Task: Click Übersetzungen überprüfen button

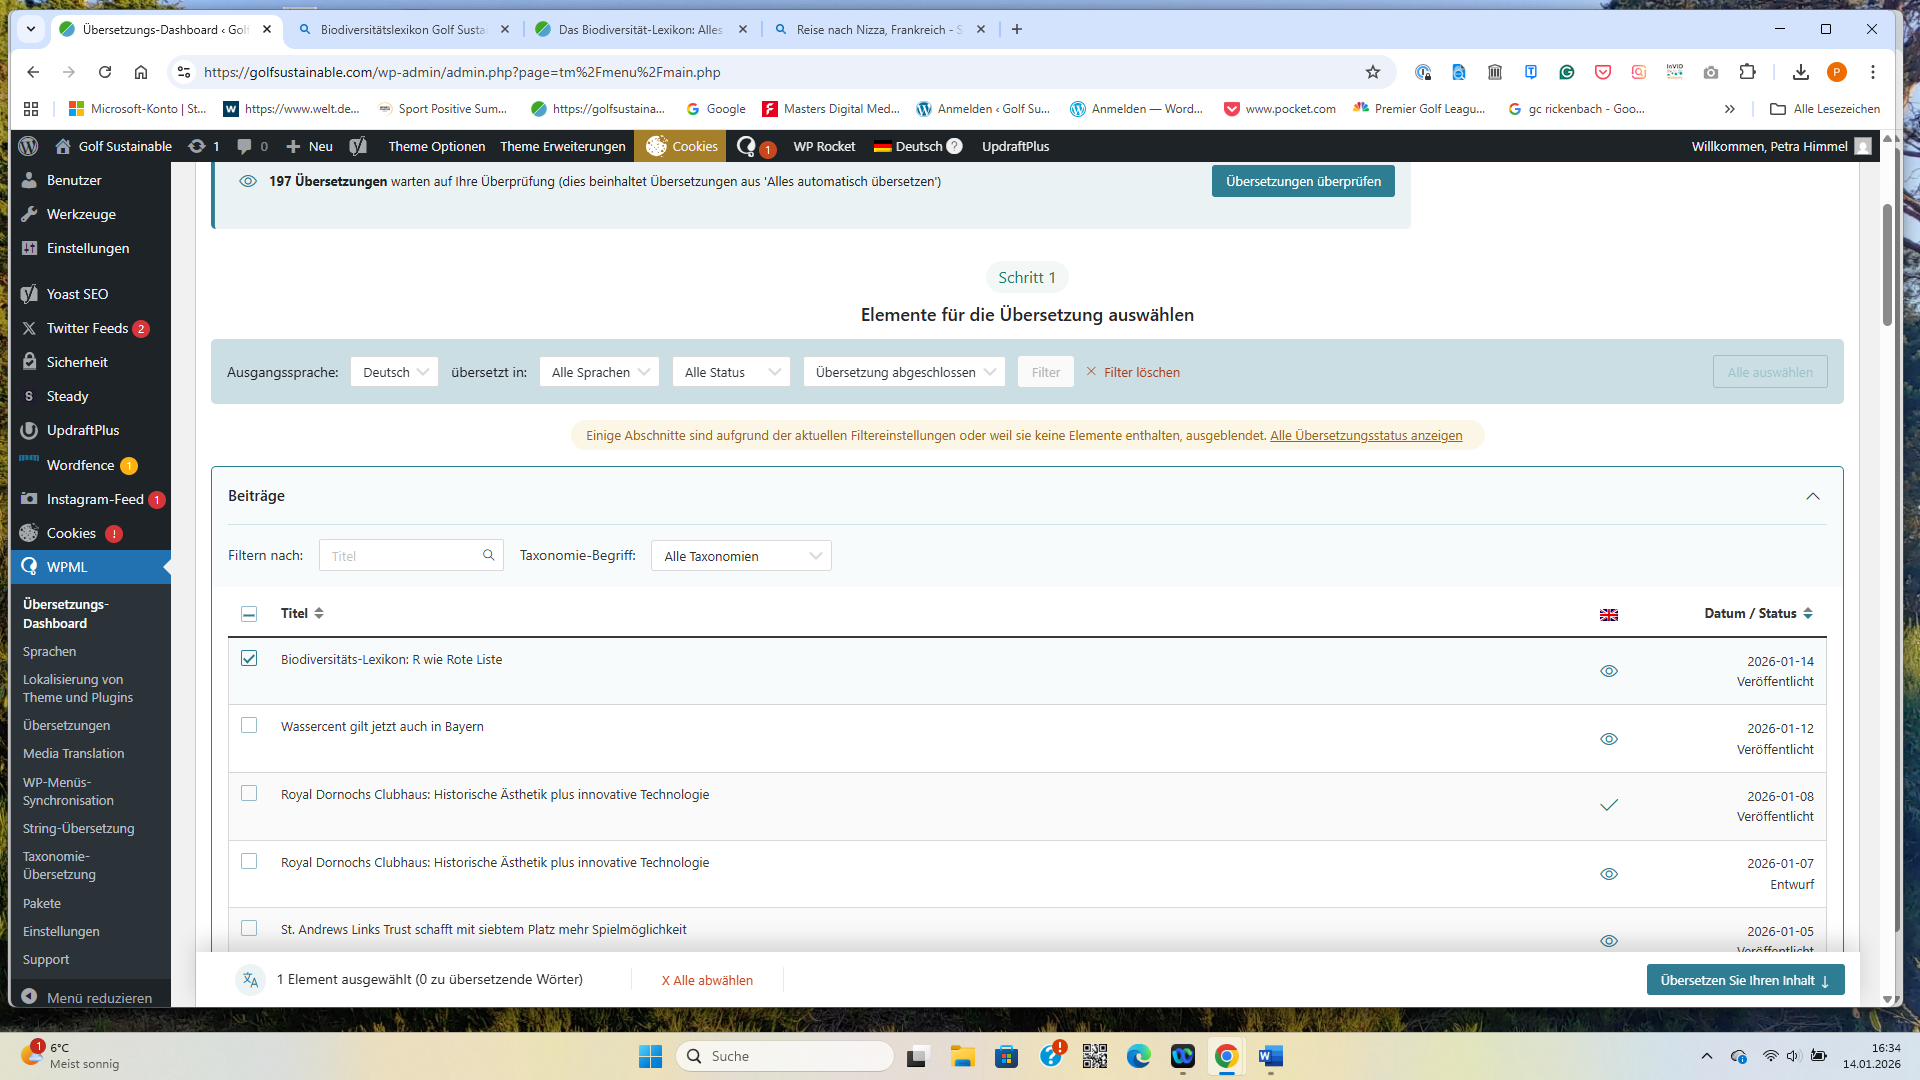Action: click(x=1302, y=181)
